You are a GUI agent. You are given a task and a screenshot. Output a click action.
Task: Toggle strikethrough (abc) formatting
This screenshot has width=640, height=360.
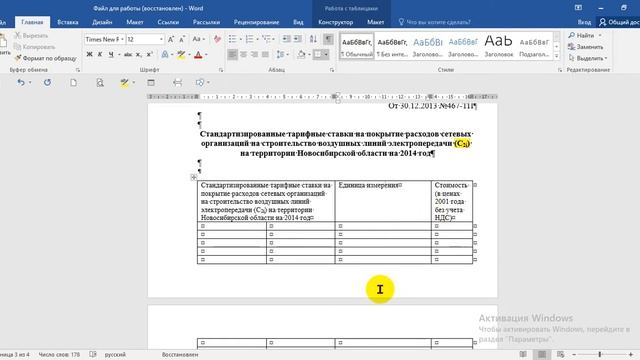[x=128, y=54]
